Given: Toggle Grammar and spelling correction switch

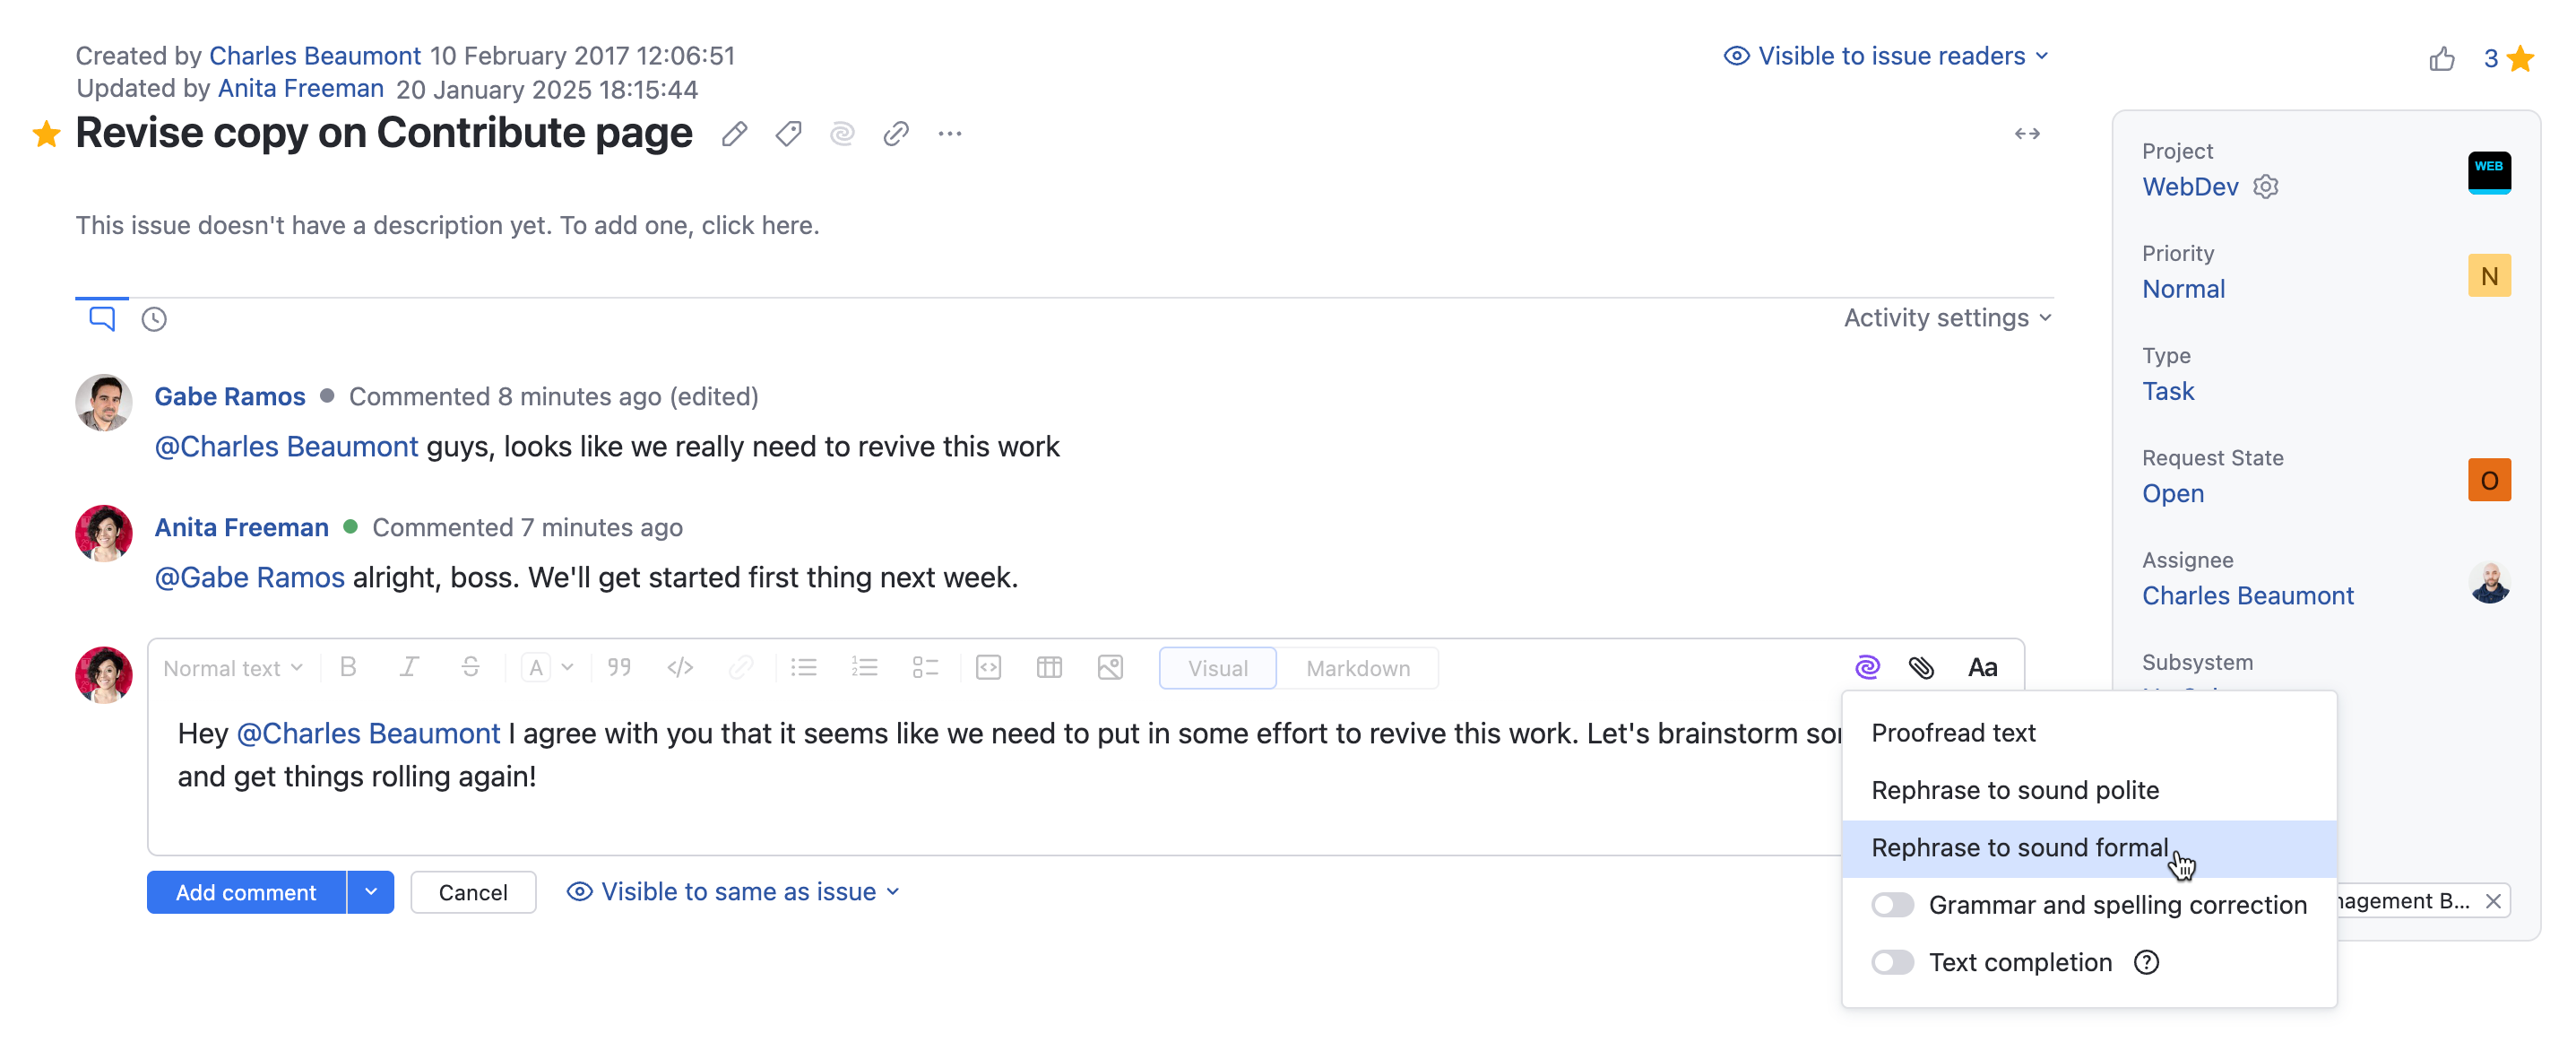Looking at the screenshot, I should pos(1892,905).
